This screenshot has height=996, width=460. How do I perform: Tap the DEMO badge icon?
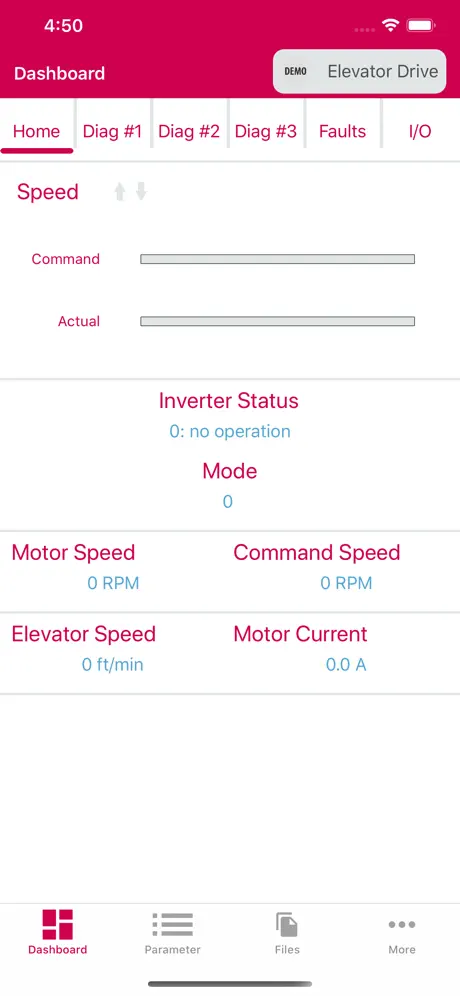pos(295,72)
